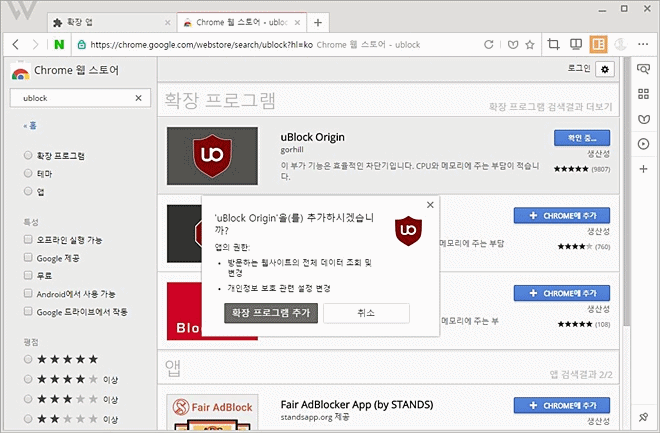Select the 테마 radio filter

pyautogui.click(x=28, y=173)
